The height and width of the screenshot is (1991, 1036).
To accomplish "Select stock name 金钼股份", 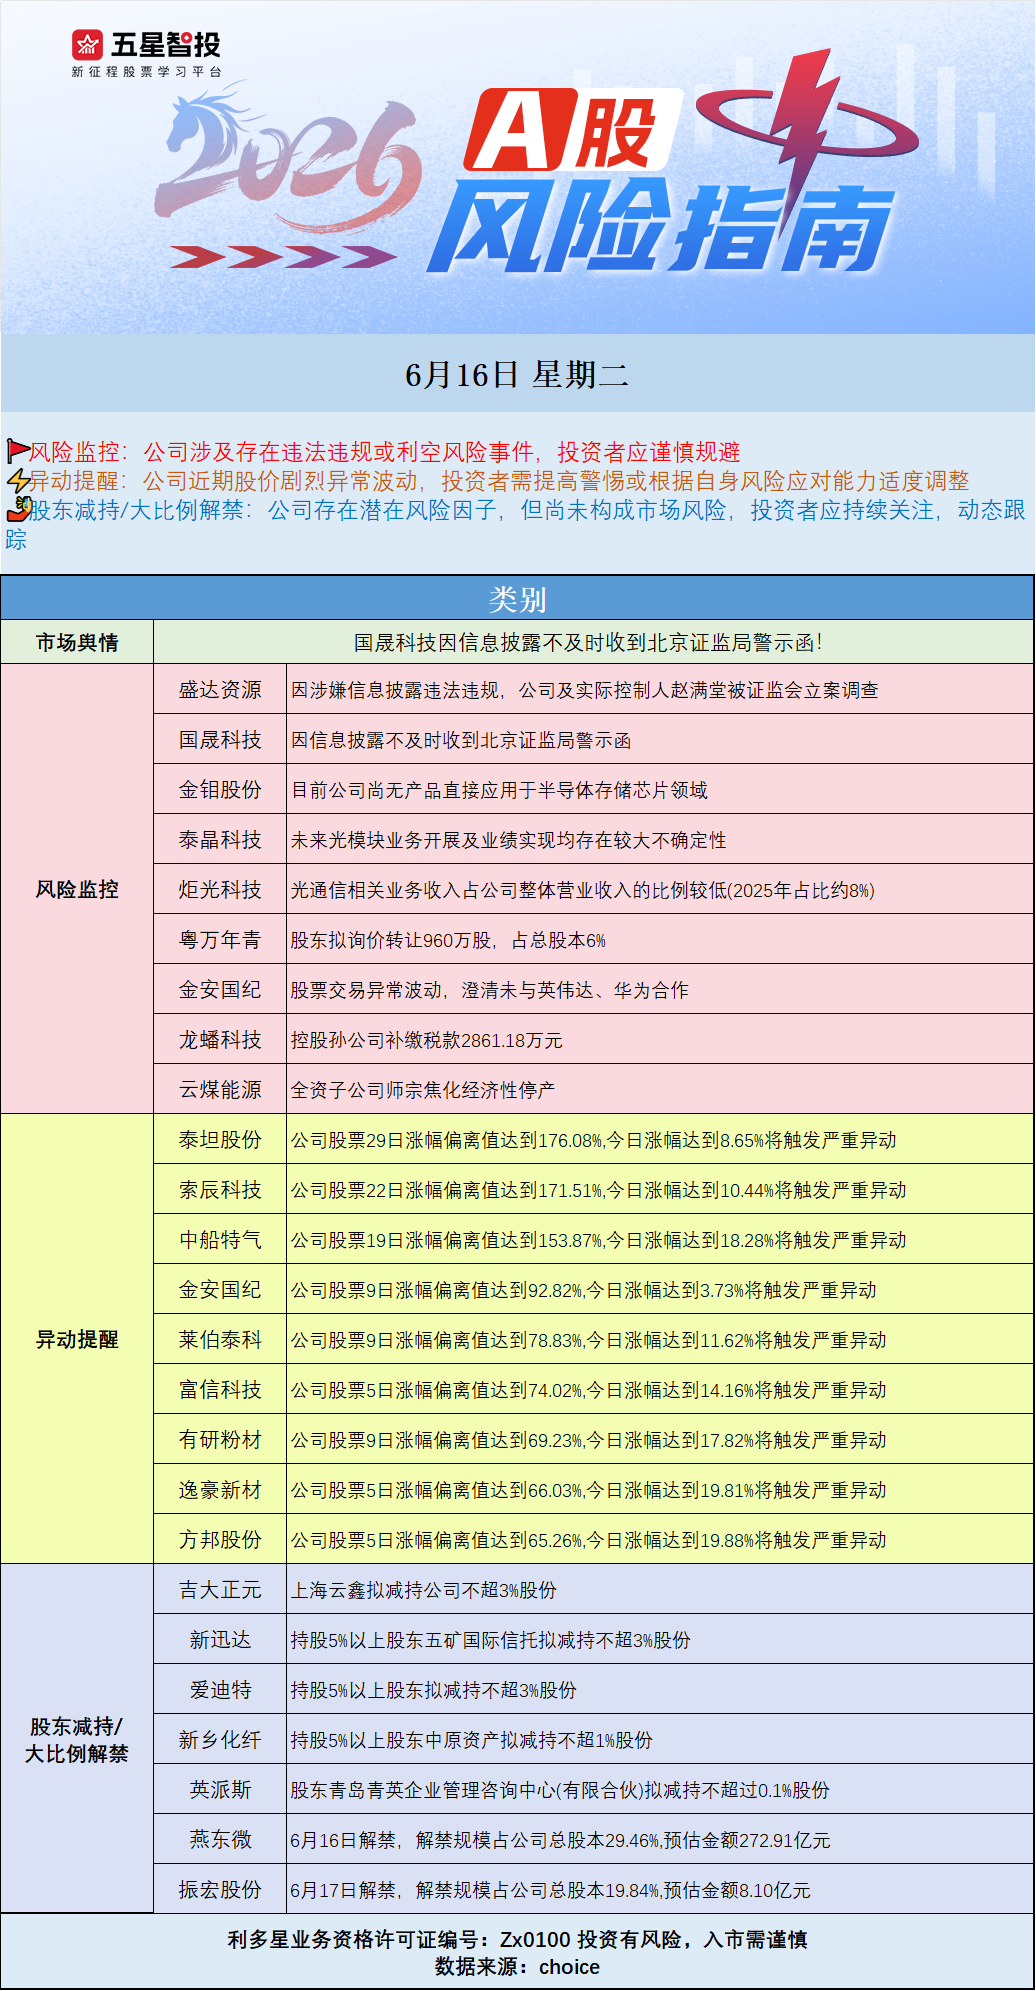I will tap(220, 790).
